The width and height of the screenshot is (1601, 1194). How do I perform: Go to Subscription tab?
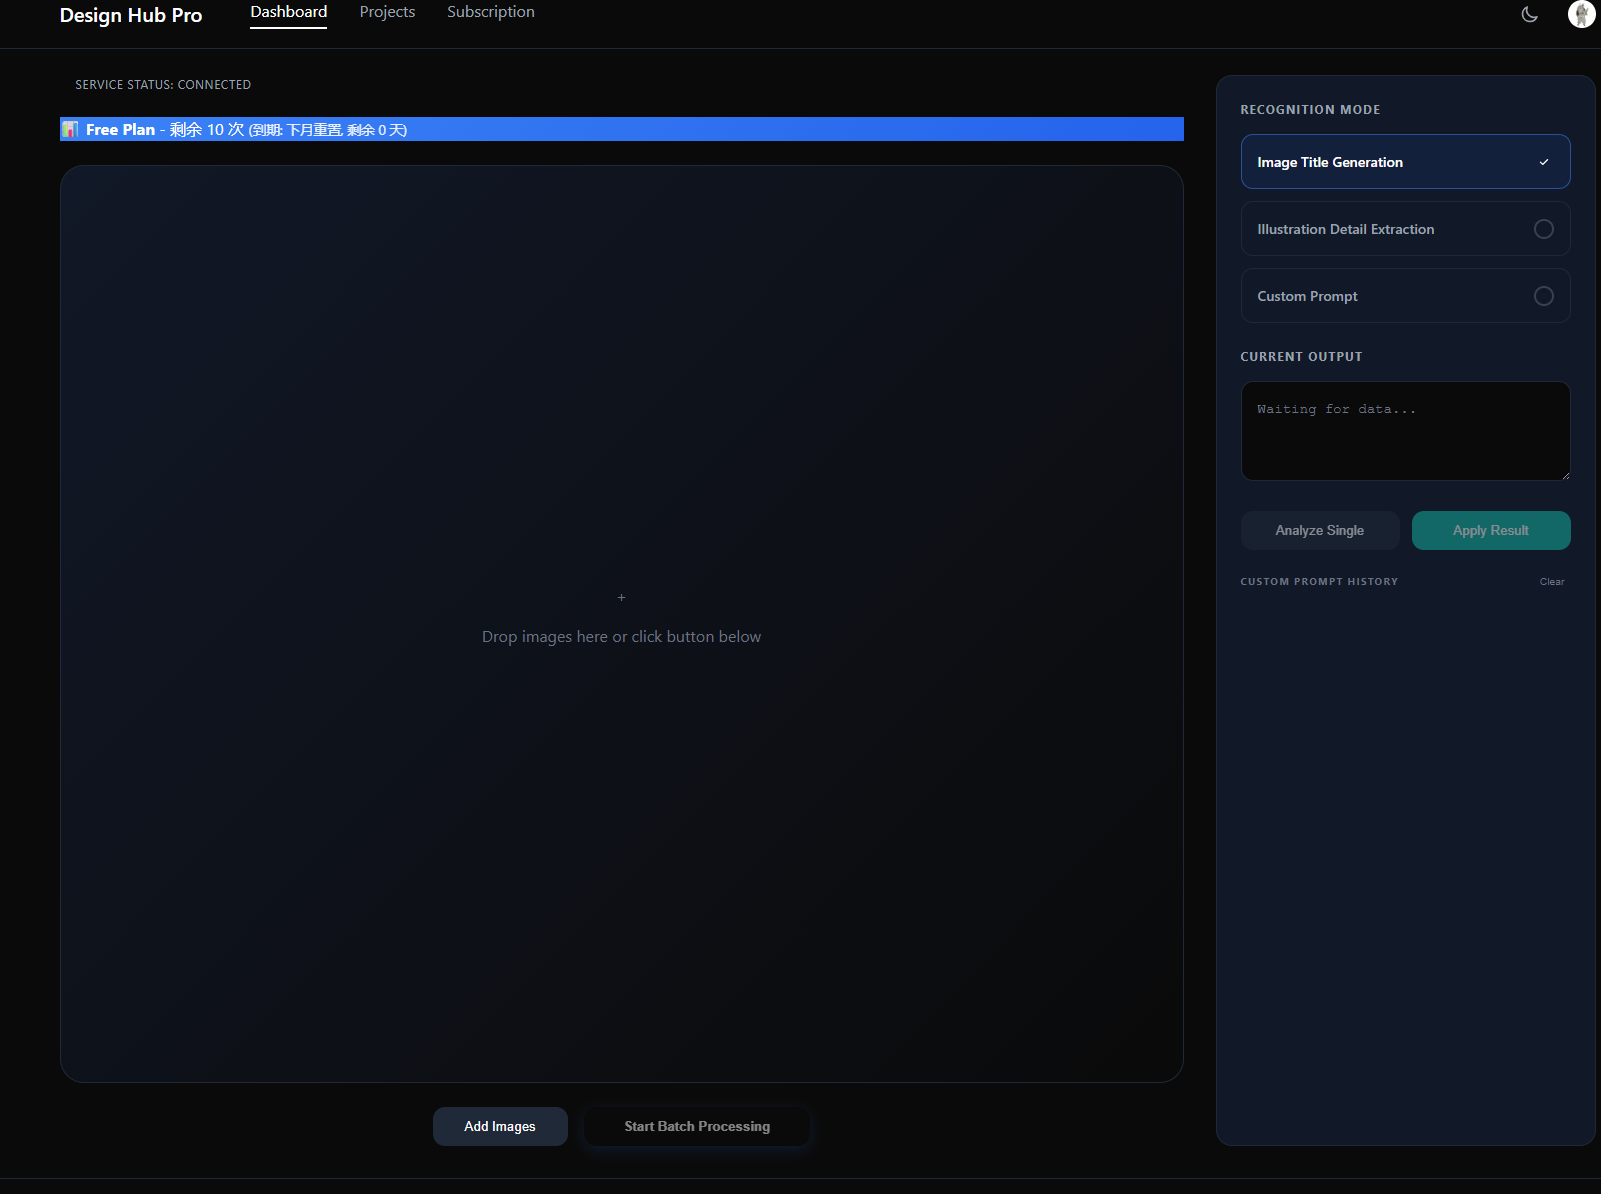490,12
